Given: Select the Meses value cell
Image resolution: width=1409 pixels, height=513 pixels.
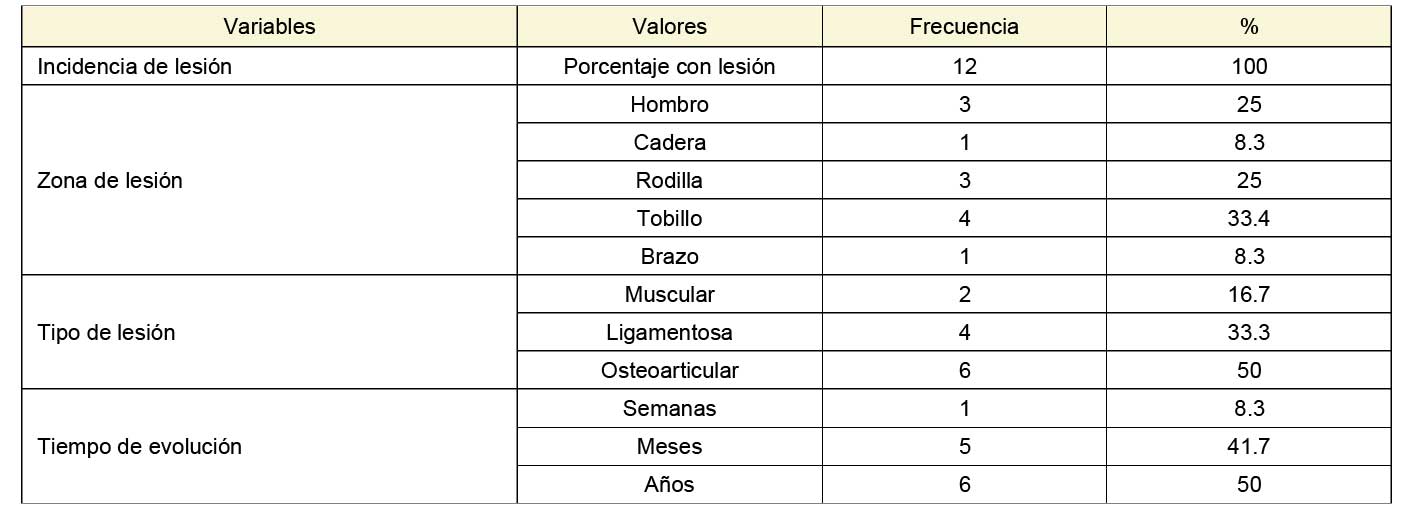Looking at the screenshot, I should 669,447.
